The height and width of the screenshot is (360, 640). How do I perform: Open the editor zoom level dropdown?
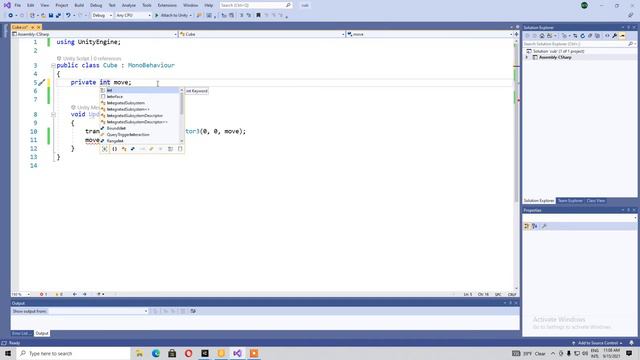point(21,294)
